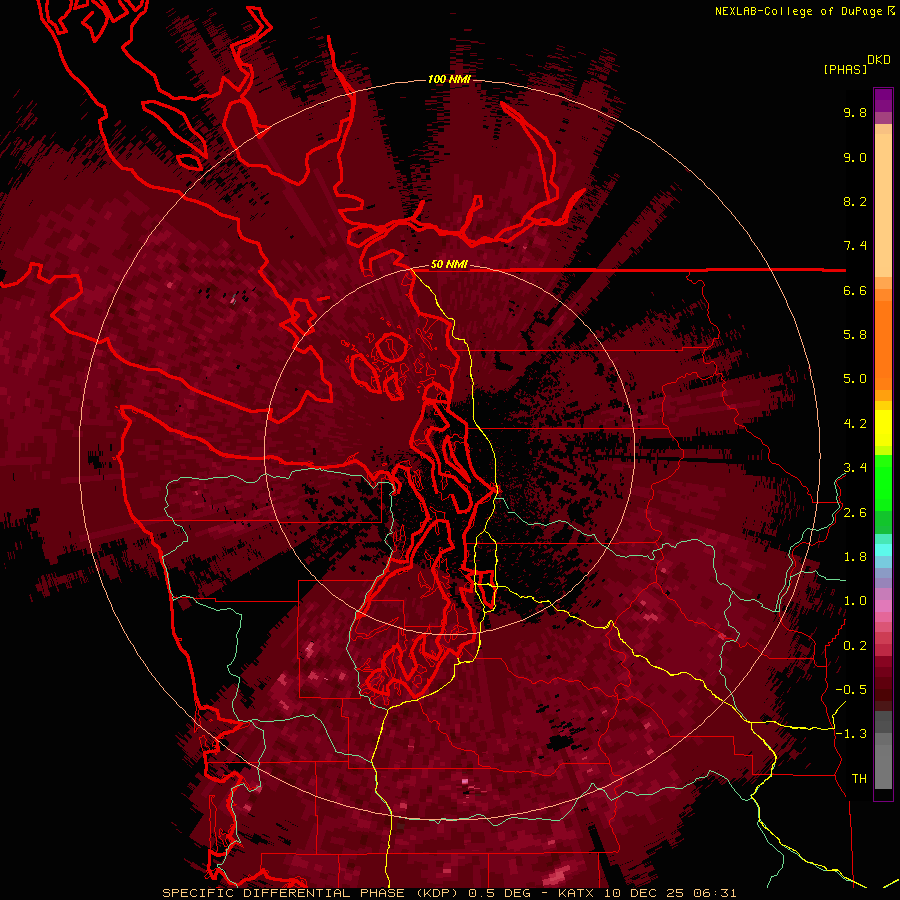Pick the purple band atop the color scale
Image resolution: width=900 pixels, height=900 pixels.
(883, 100)
